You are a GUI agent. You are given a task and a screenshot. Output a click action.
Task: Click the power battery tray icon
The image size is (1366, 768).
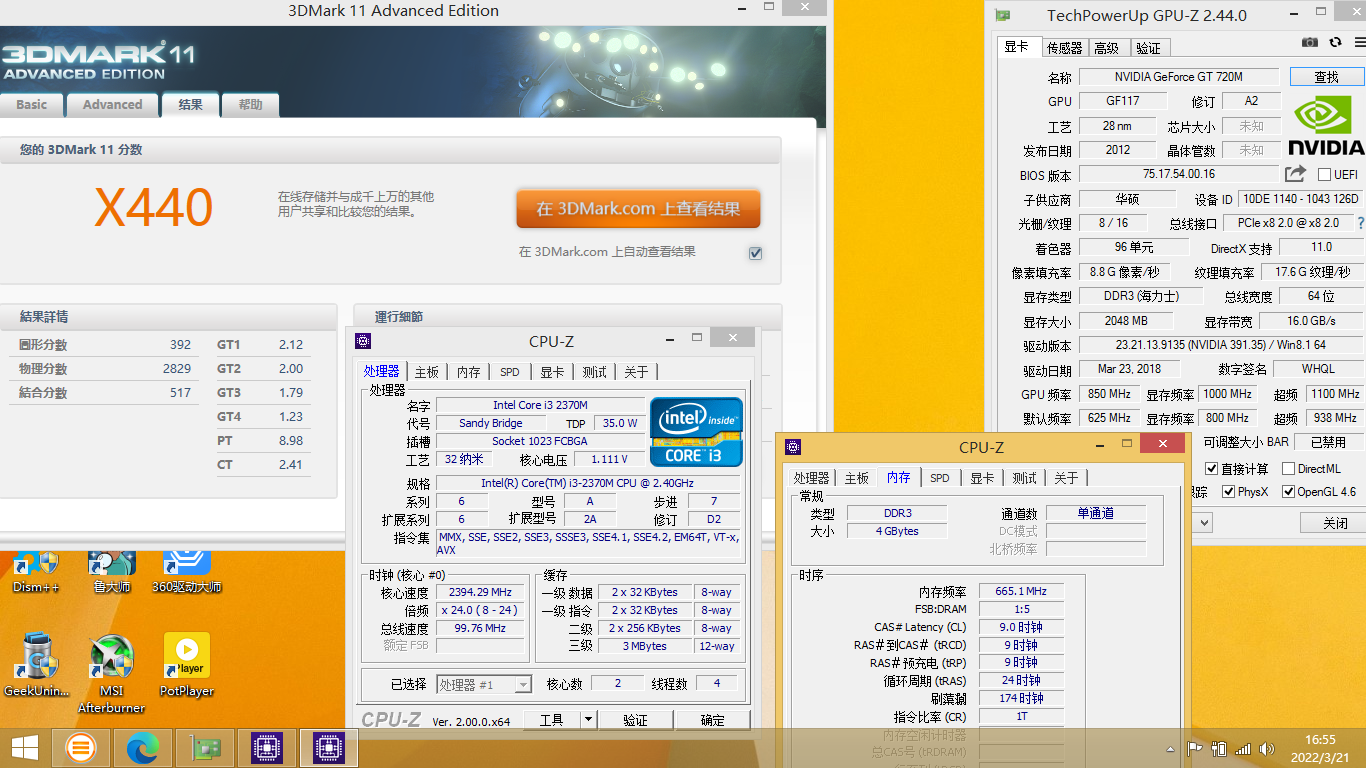click(x=1219, y=748)
